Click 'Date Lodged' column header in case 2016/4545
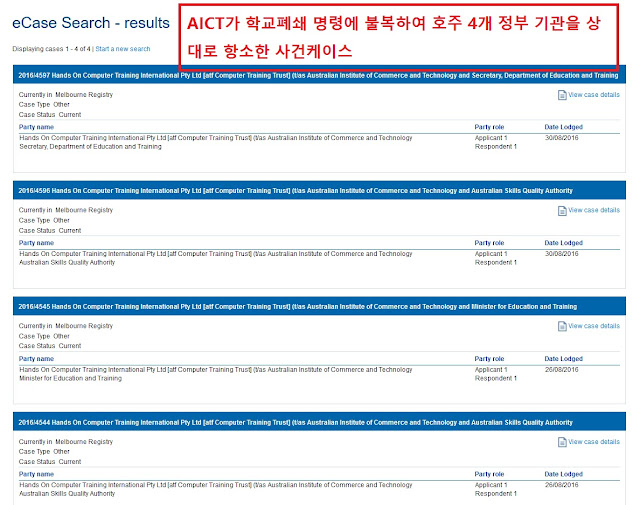Screen dimensions: 640x505 [x=564, y=359]
